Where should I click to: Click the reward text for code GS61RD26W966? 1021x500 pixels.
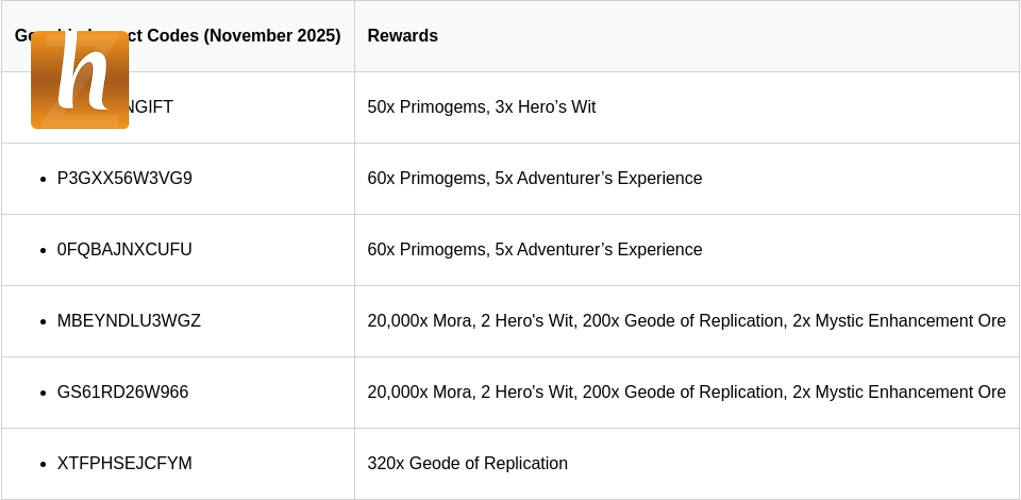click(686, 392)
